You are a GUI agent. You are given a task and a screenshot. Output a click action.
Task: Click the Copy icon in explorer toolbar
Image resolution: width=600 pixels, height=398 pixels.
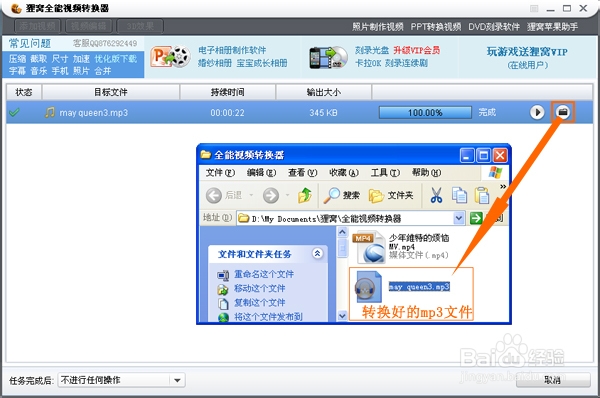tap(459, 195)
